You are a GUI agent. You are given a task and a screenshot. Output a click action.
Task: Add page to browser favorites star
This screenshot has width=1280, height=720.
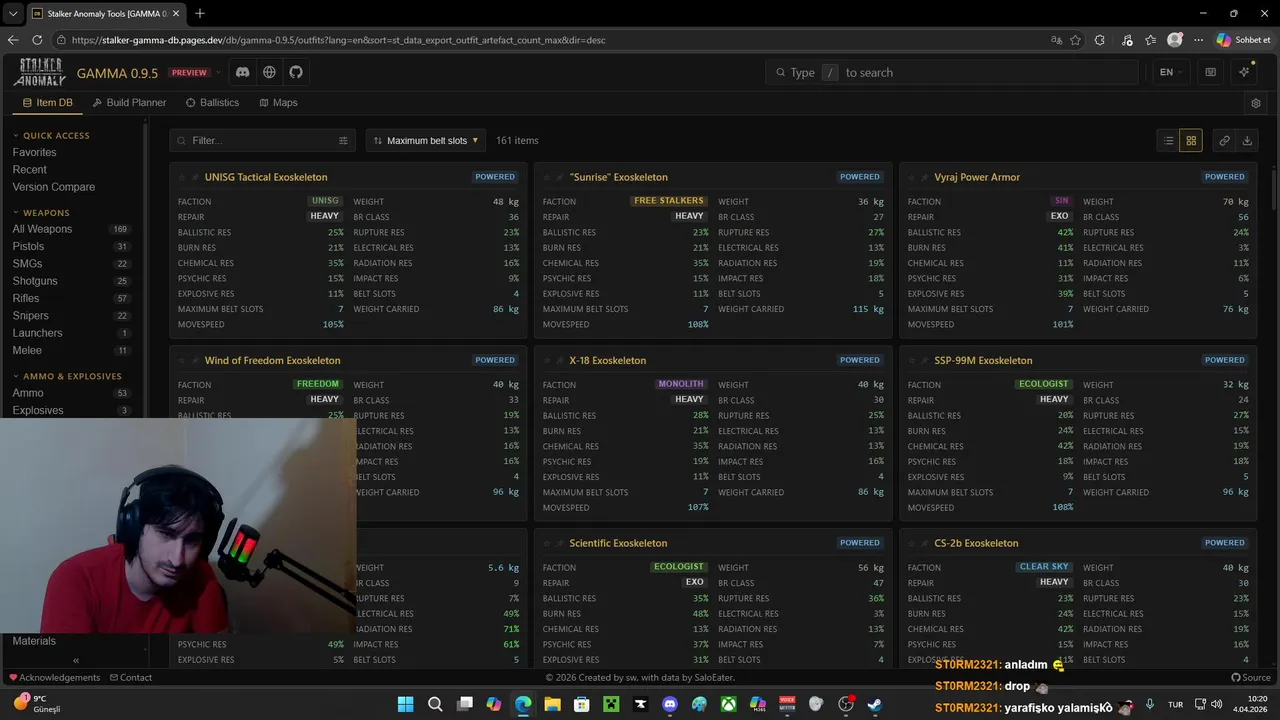(1075, 40)
